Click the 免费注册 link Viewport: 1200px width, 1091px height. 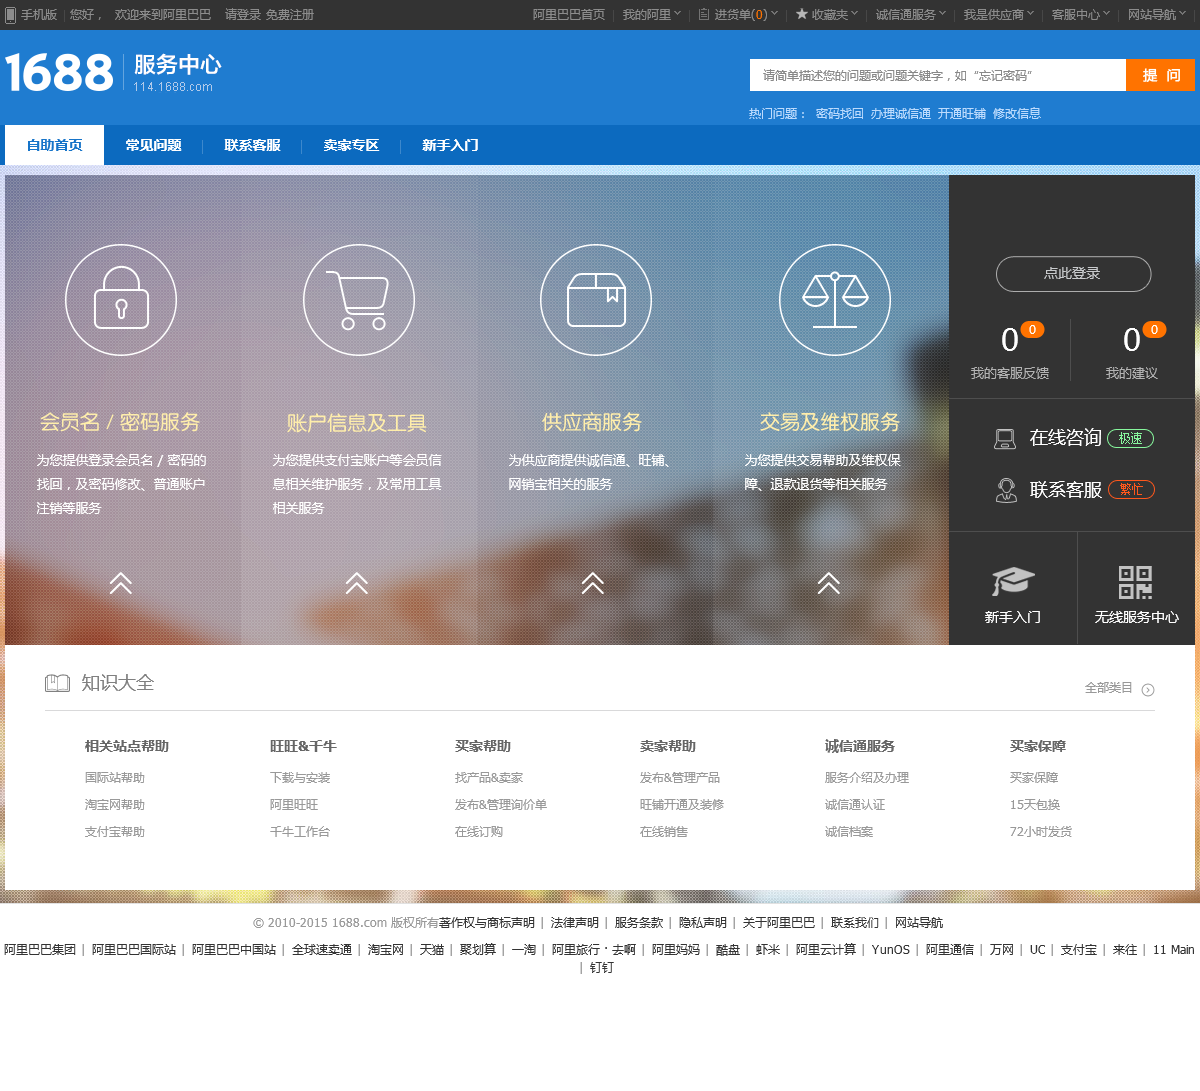290,15
